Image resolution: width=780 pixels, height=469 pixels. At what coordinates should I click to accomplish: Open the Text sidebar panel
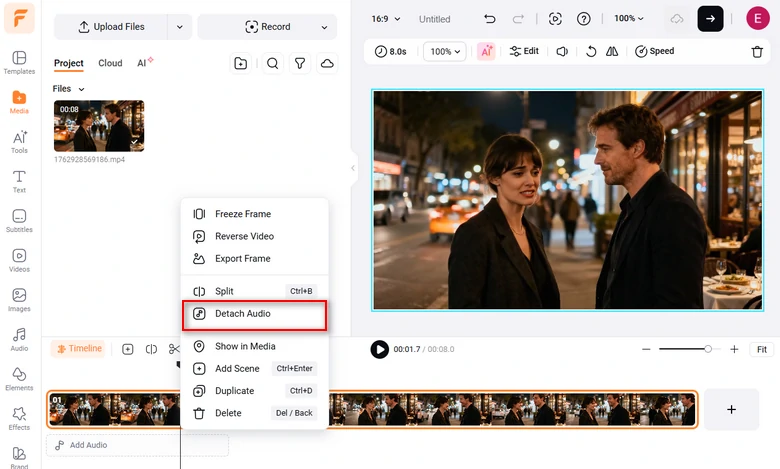click(19, 181)
